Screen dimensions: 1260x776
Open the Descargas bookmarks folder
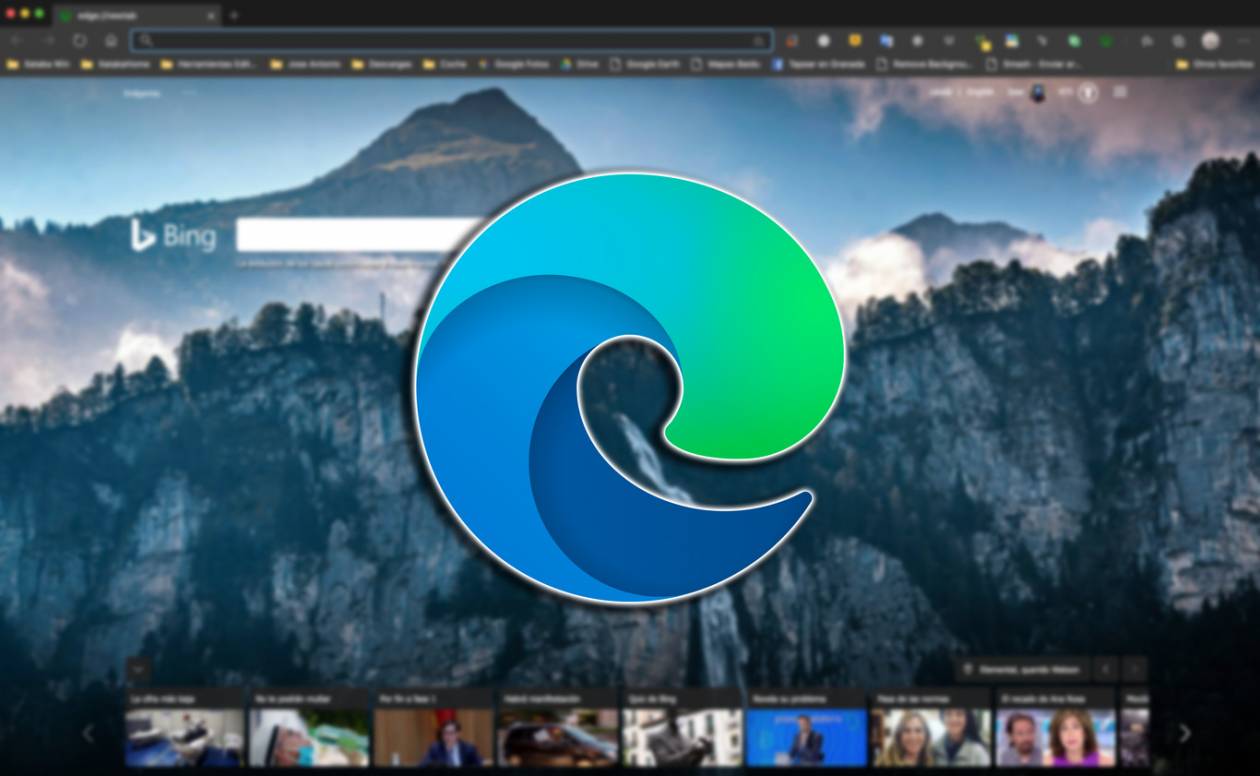coord(381,64)
